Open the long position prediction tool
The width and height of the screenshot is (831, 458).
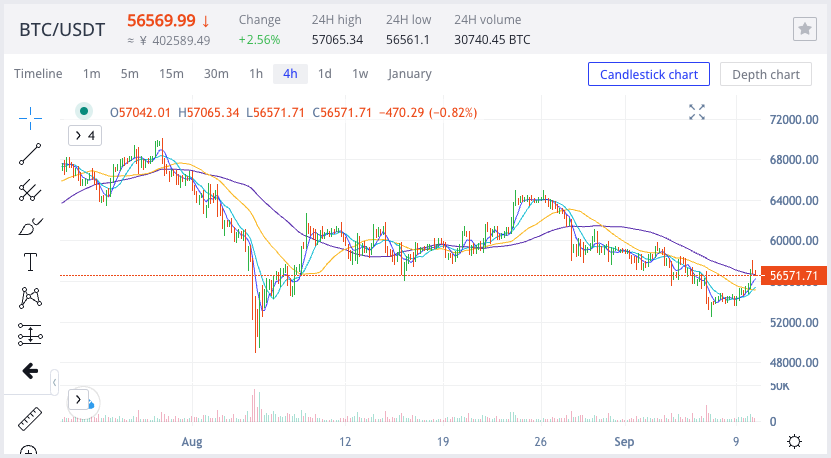[30, 334]
